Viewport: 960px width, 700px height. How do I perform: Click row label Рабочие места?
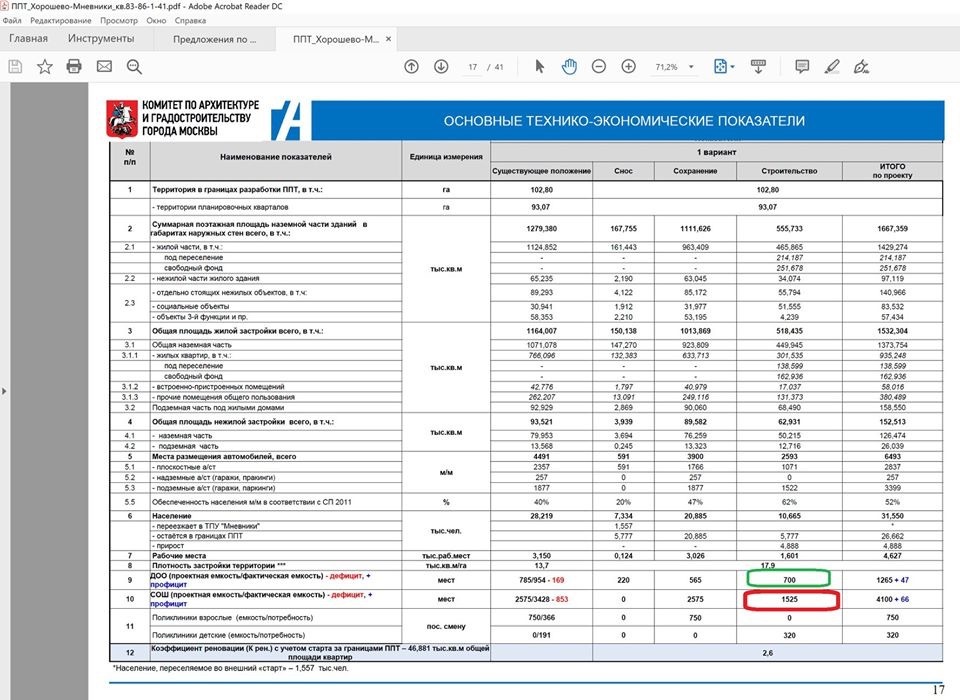[179, 555]
